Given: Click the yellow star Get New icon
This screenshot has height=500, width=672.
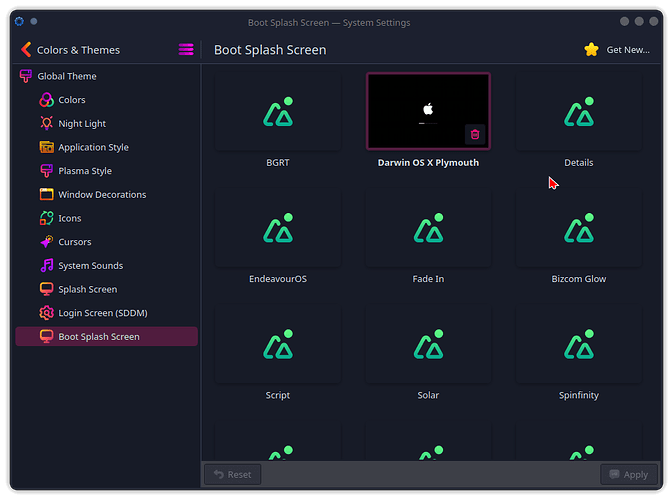Looking at the screenshot, I should coord(591,50).
